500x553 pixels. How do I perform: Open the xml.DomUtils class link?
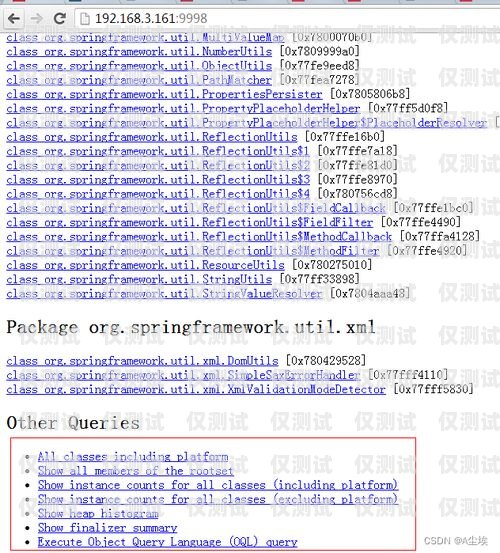click(142, 361)
